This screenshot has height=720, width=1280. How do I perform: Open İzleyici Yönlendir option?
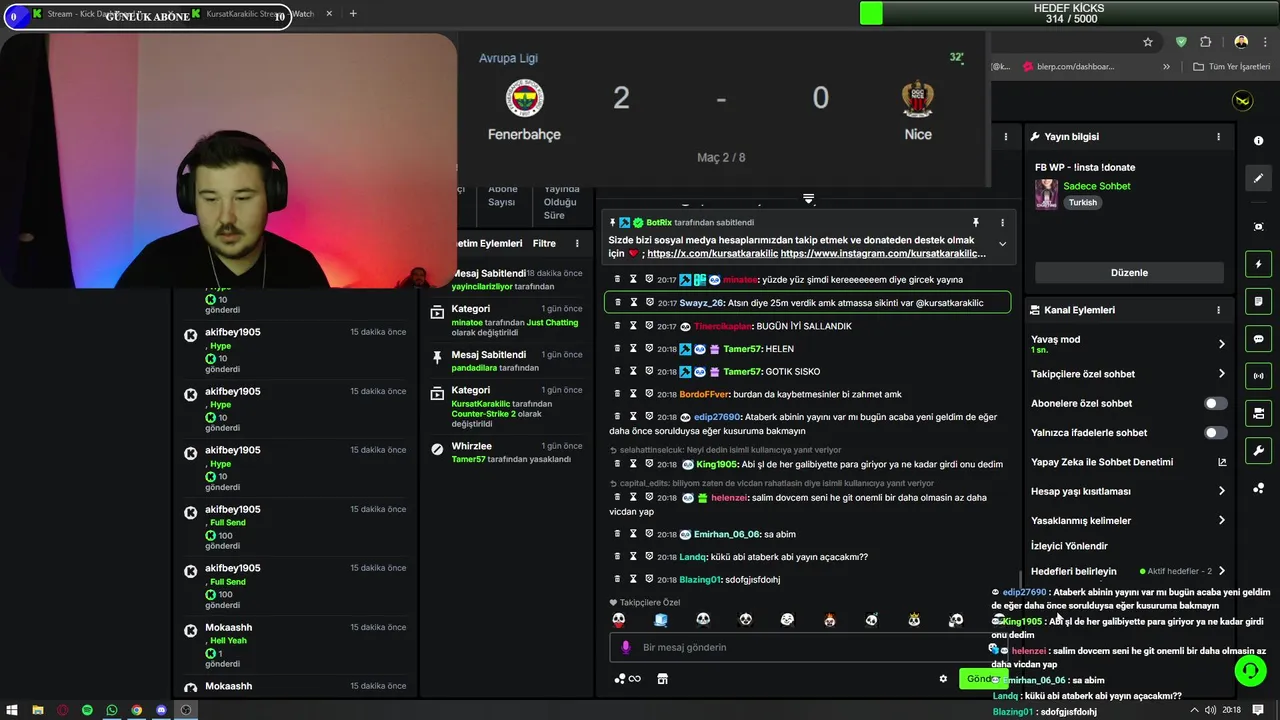[1069, 546]
